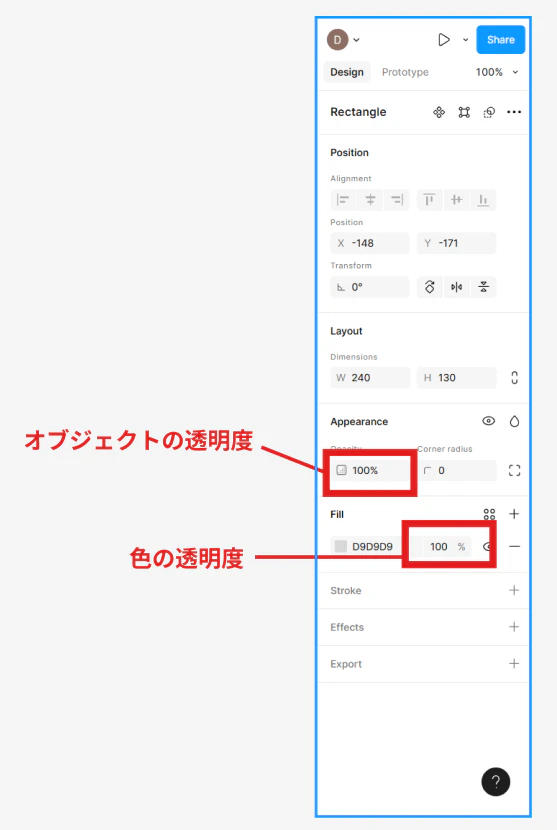Click the user avatar D

point(337,40)
